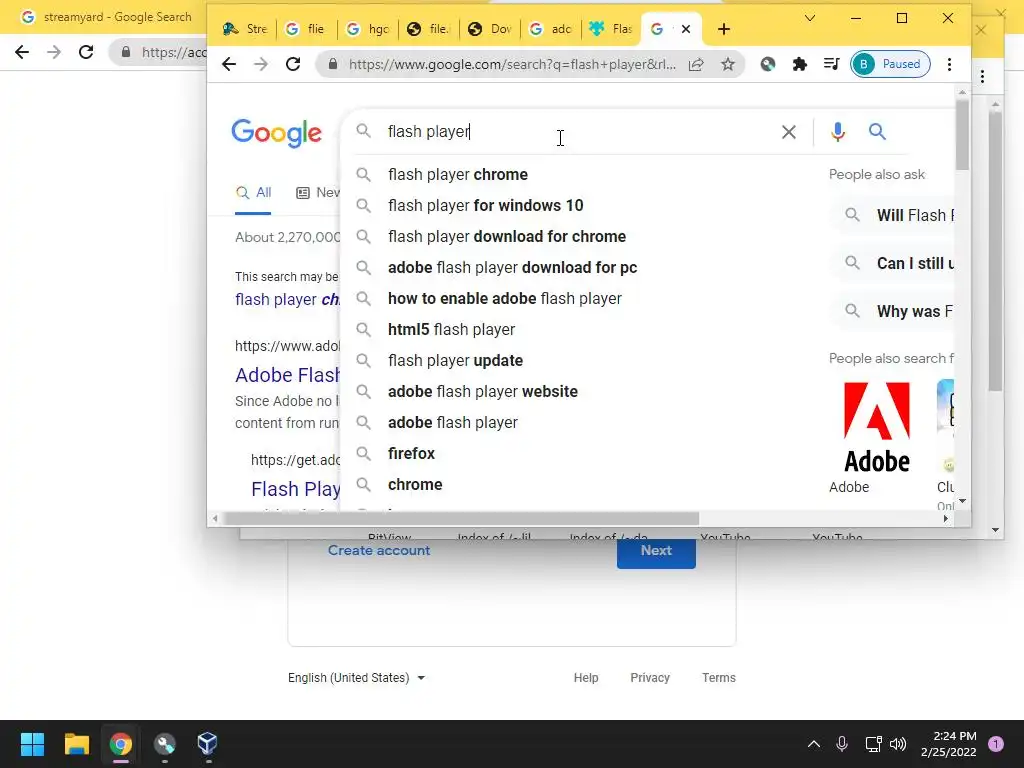Screen dimensions: 1024x768
Task: Open File Explorer from the taskbar
Action: (x=76, y=744)
